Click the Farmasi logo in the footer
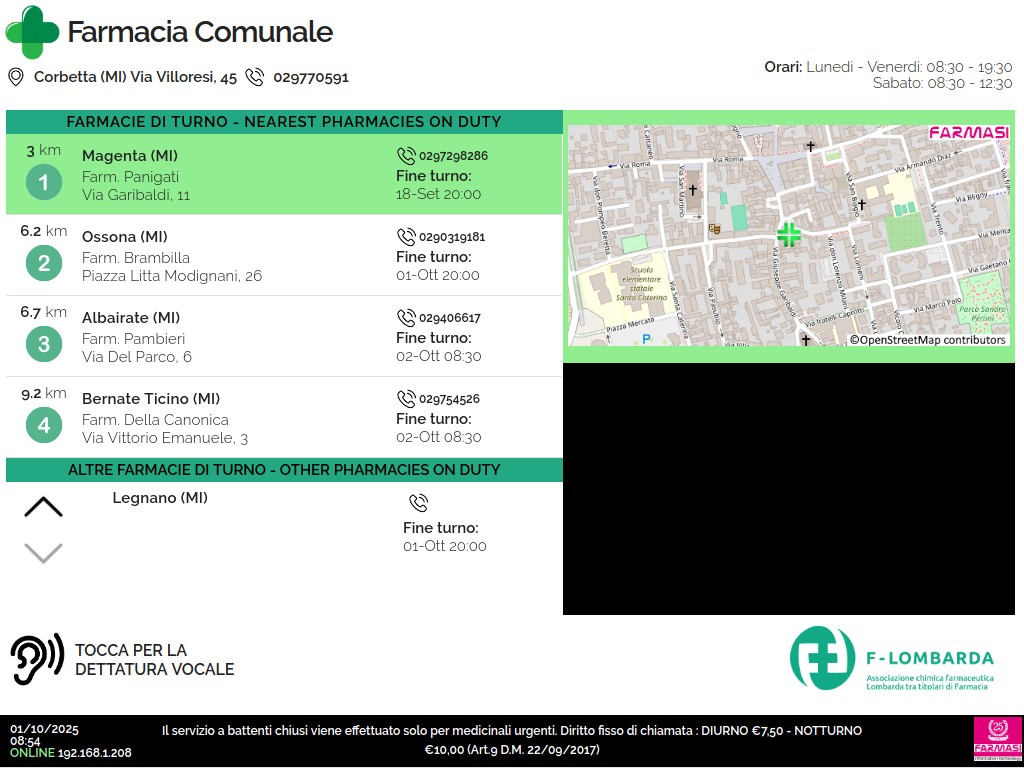Image resolution: width=1024 pixels, height=768 pixels. coord(997,740)
